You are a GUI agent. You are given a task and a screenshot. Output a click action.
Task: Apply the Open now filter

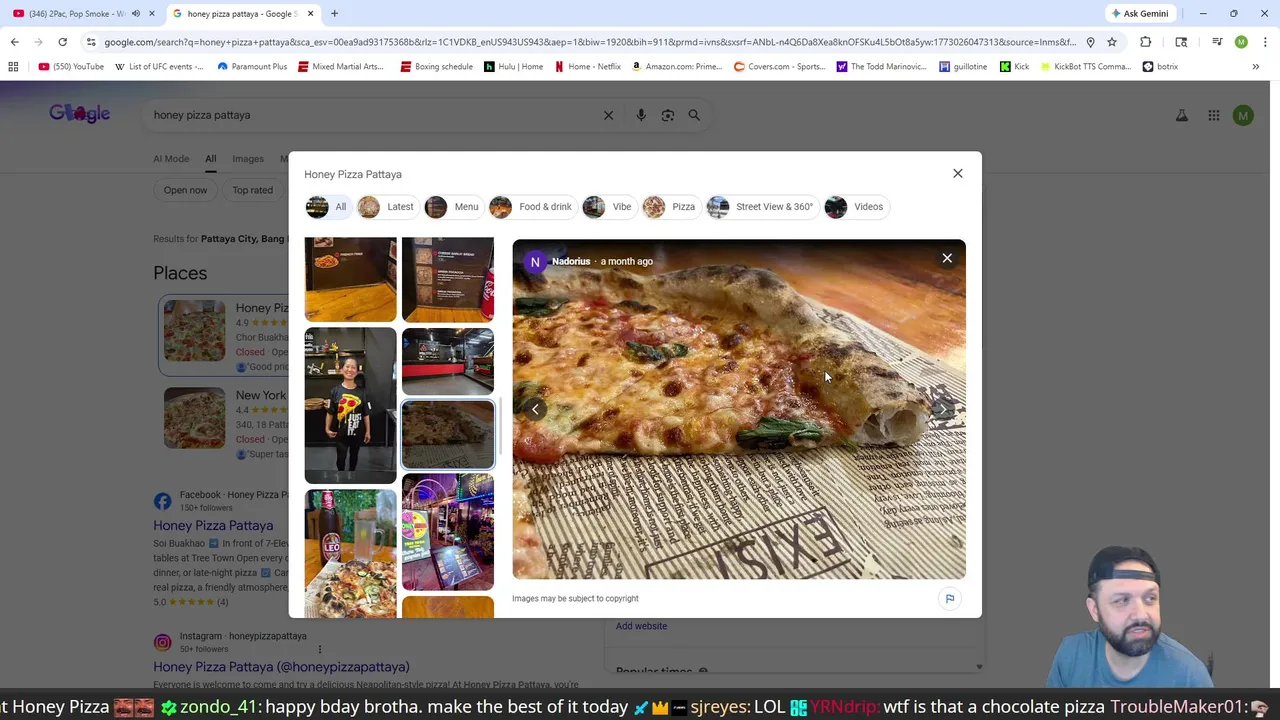click(185, 190)
